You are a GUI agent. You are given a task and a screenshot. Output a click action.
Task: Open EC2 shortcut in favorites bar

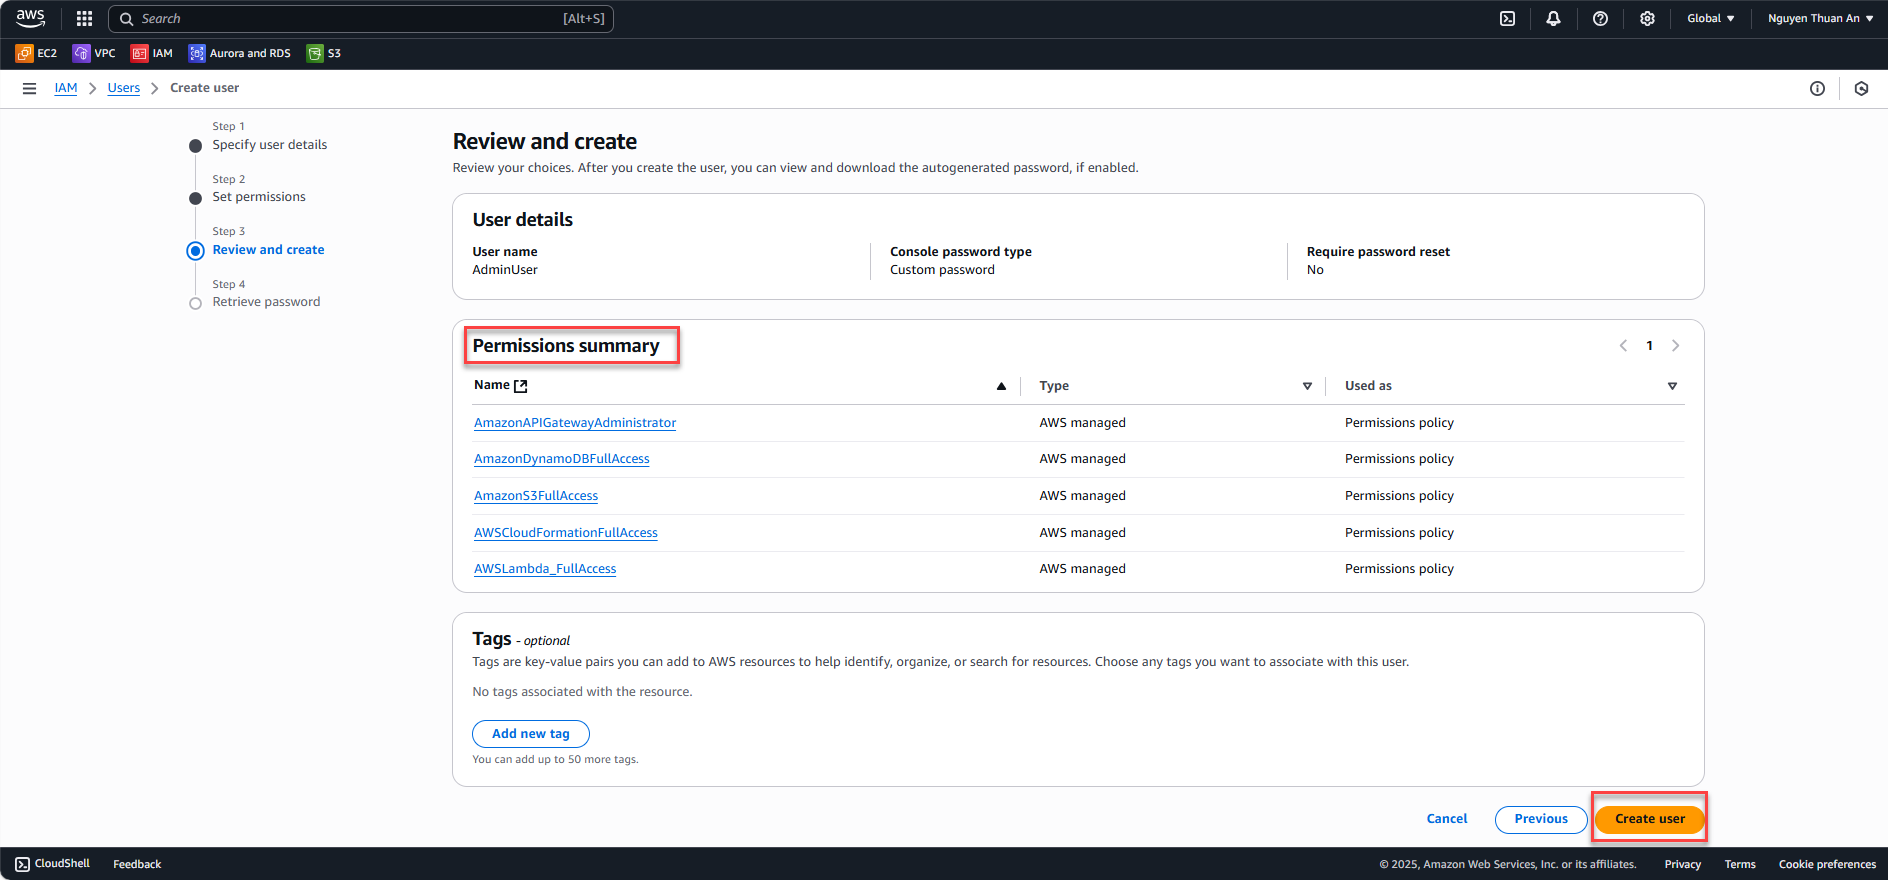click(37, 53)
